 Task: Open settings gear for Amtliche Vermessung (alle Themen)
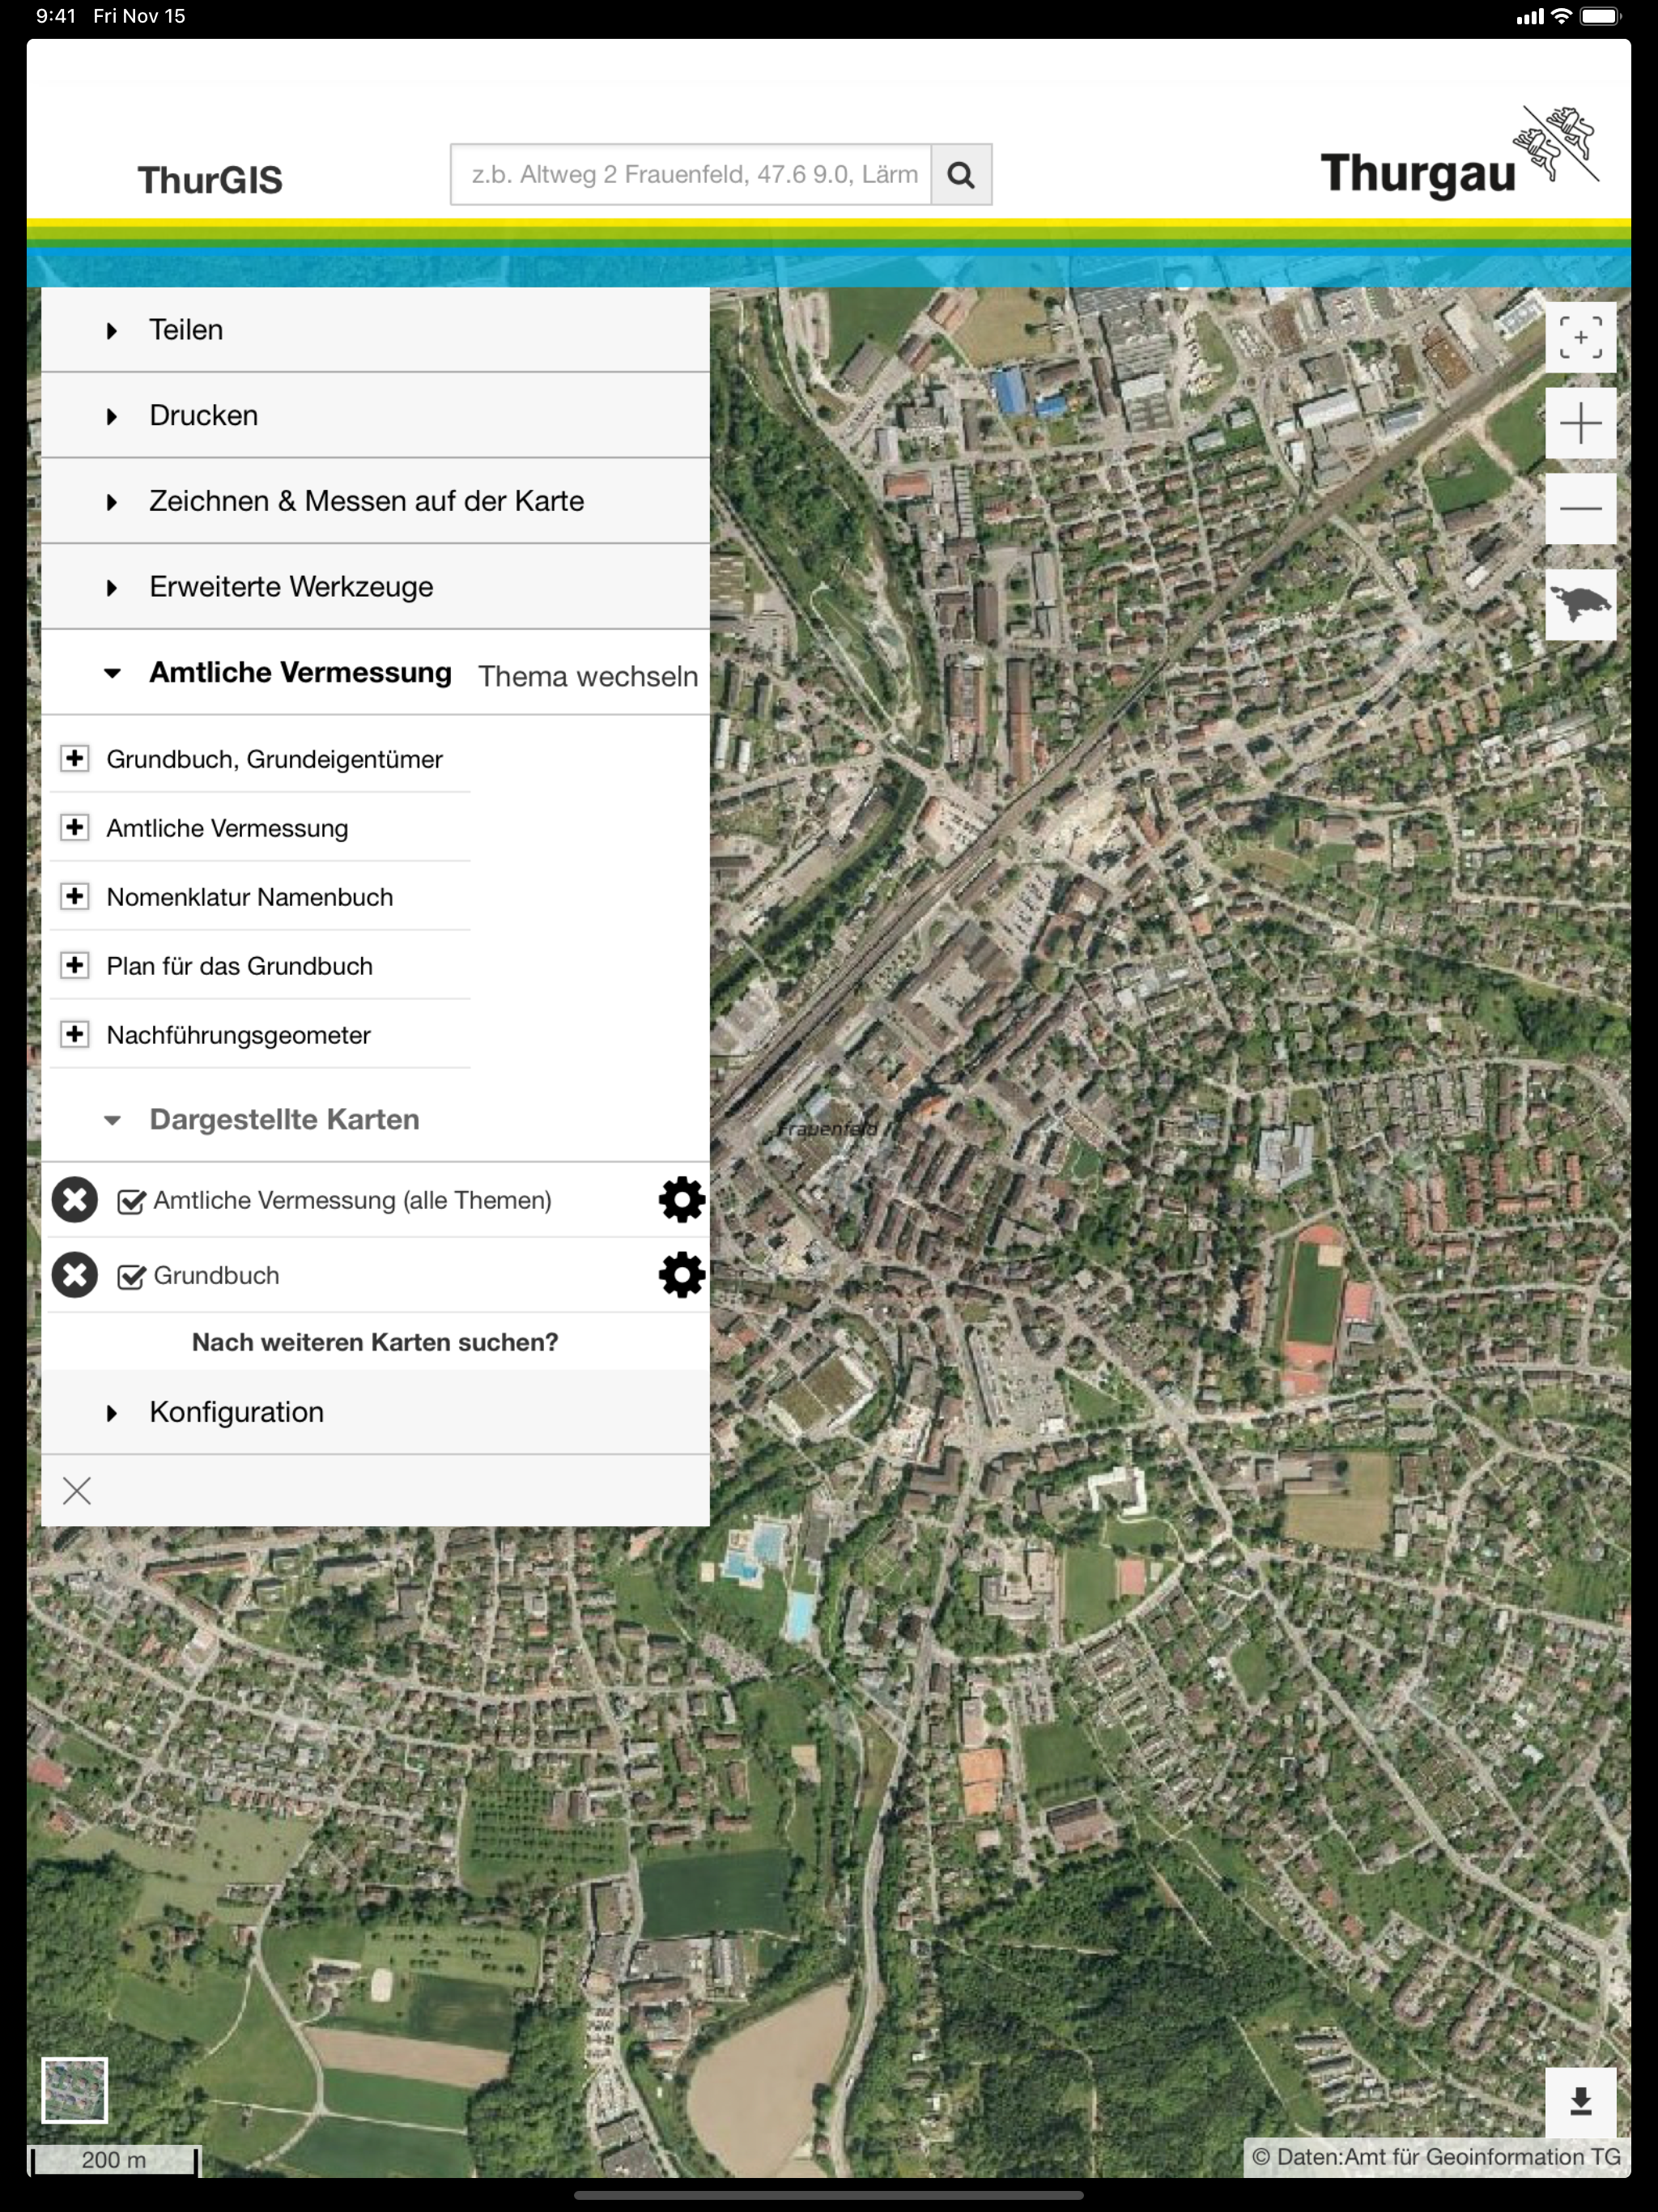(x=682, y=1200)
